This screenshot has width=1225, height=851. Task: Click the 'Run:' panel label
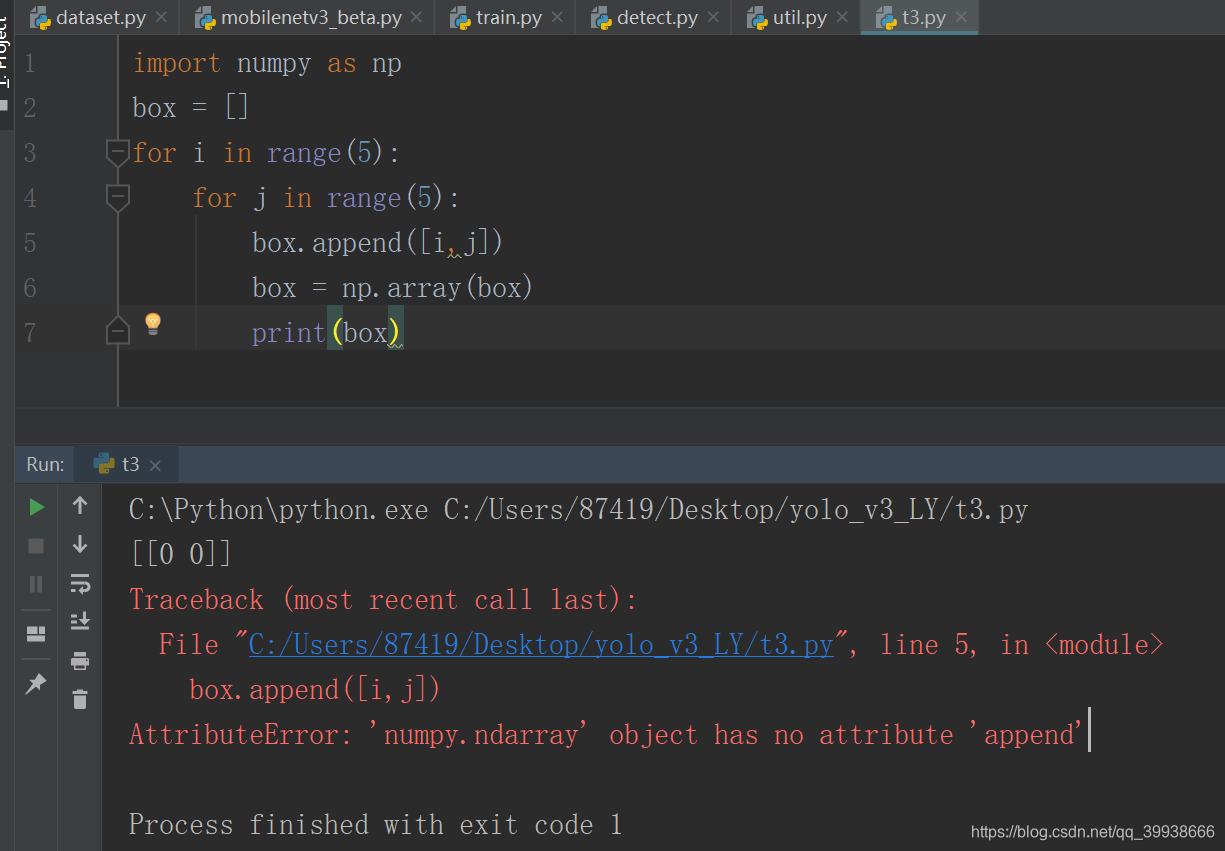(45, 464)
